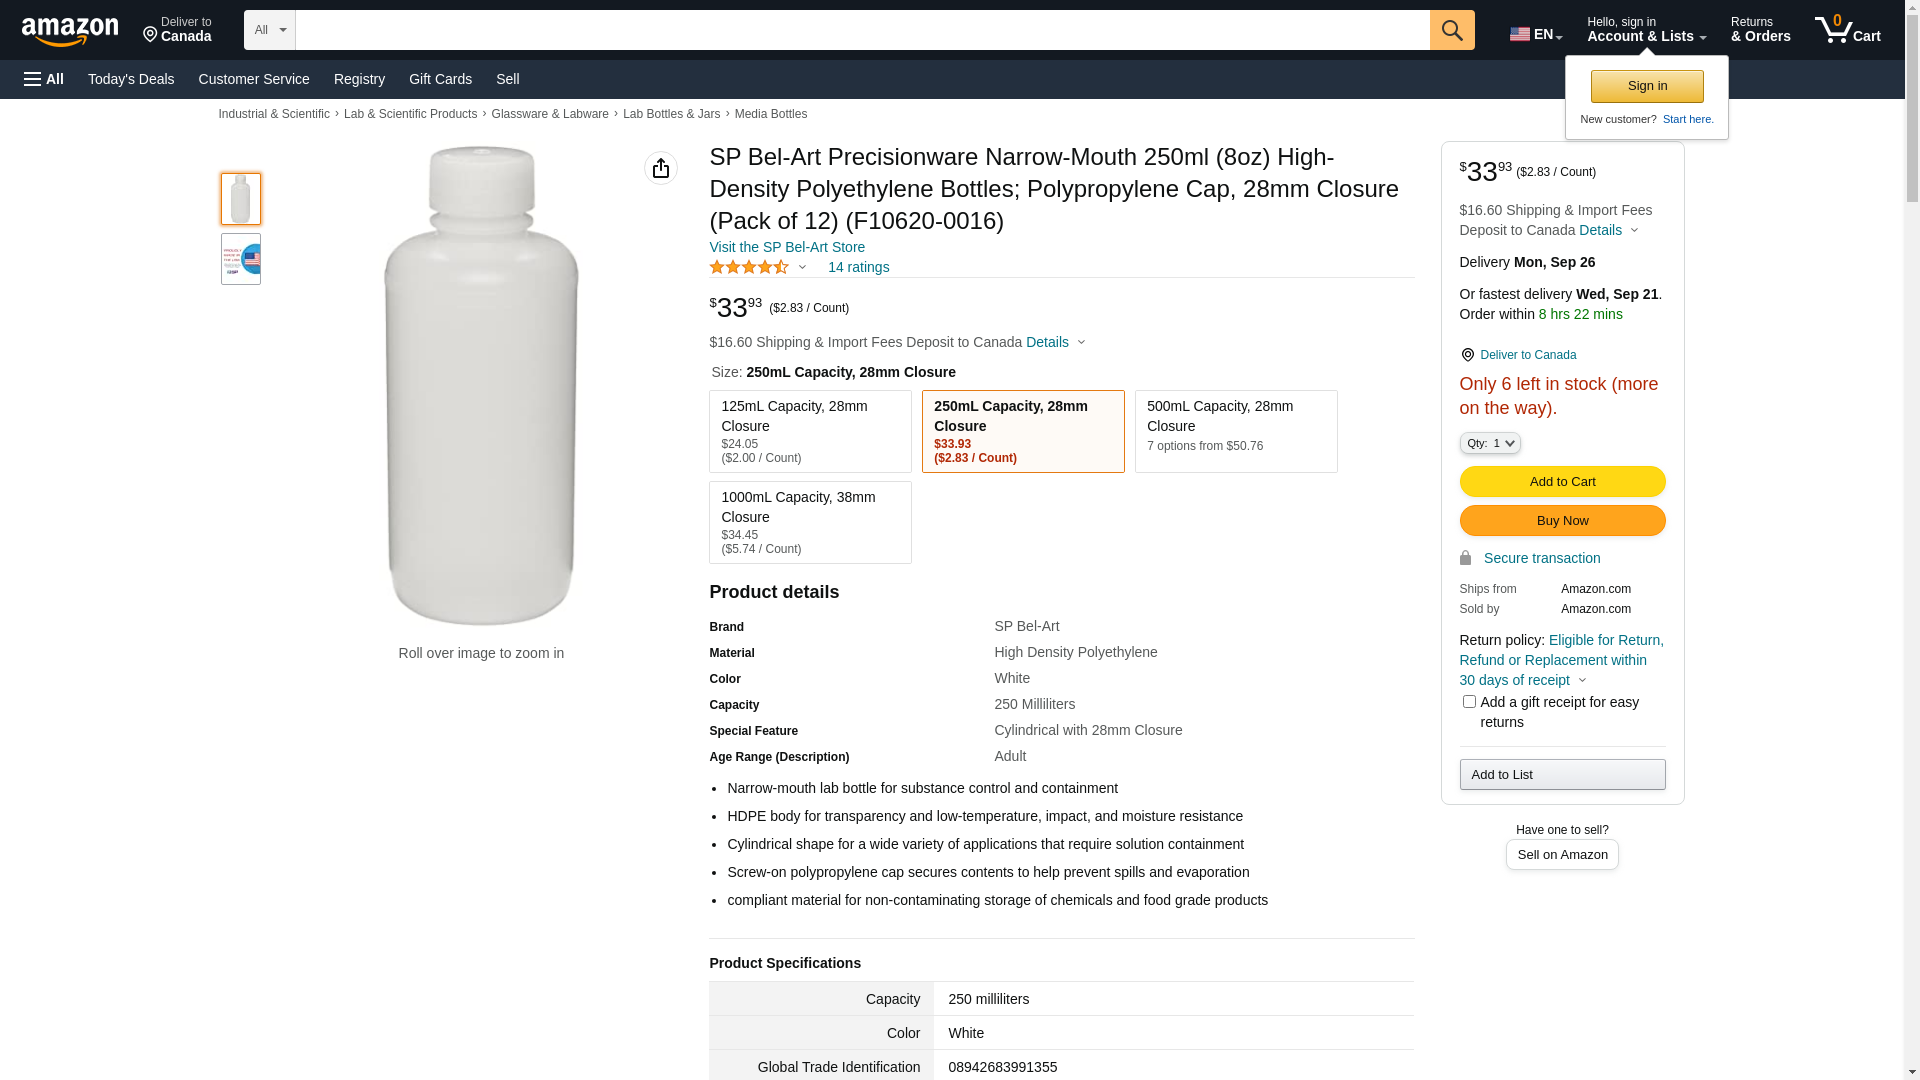1920x1080 pixels.
Task: Check the gift receipt checkbox
Action: (x=1469, y=702)
